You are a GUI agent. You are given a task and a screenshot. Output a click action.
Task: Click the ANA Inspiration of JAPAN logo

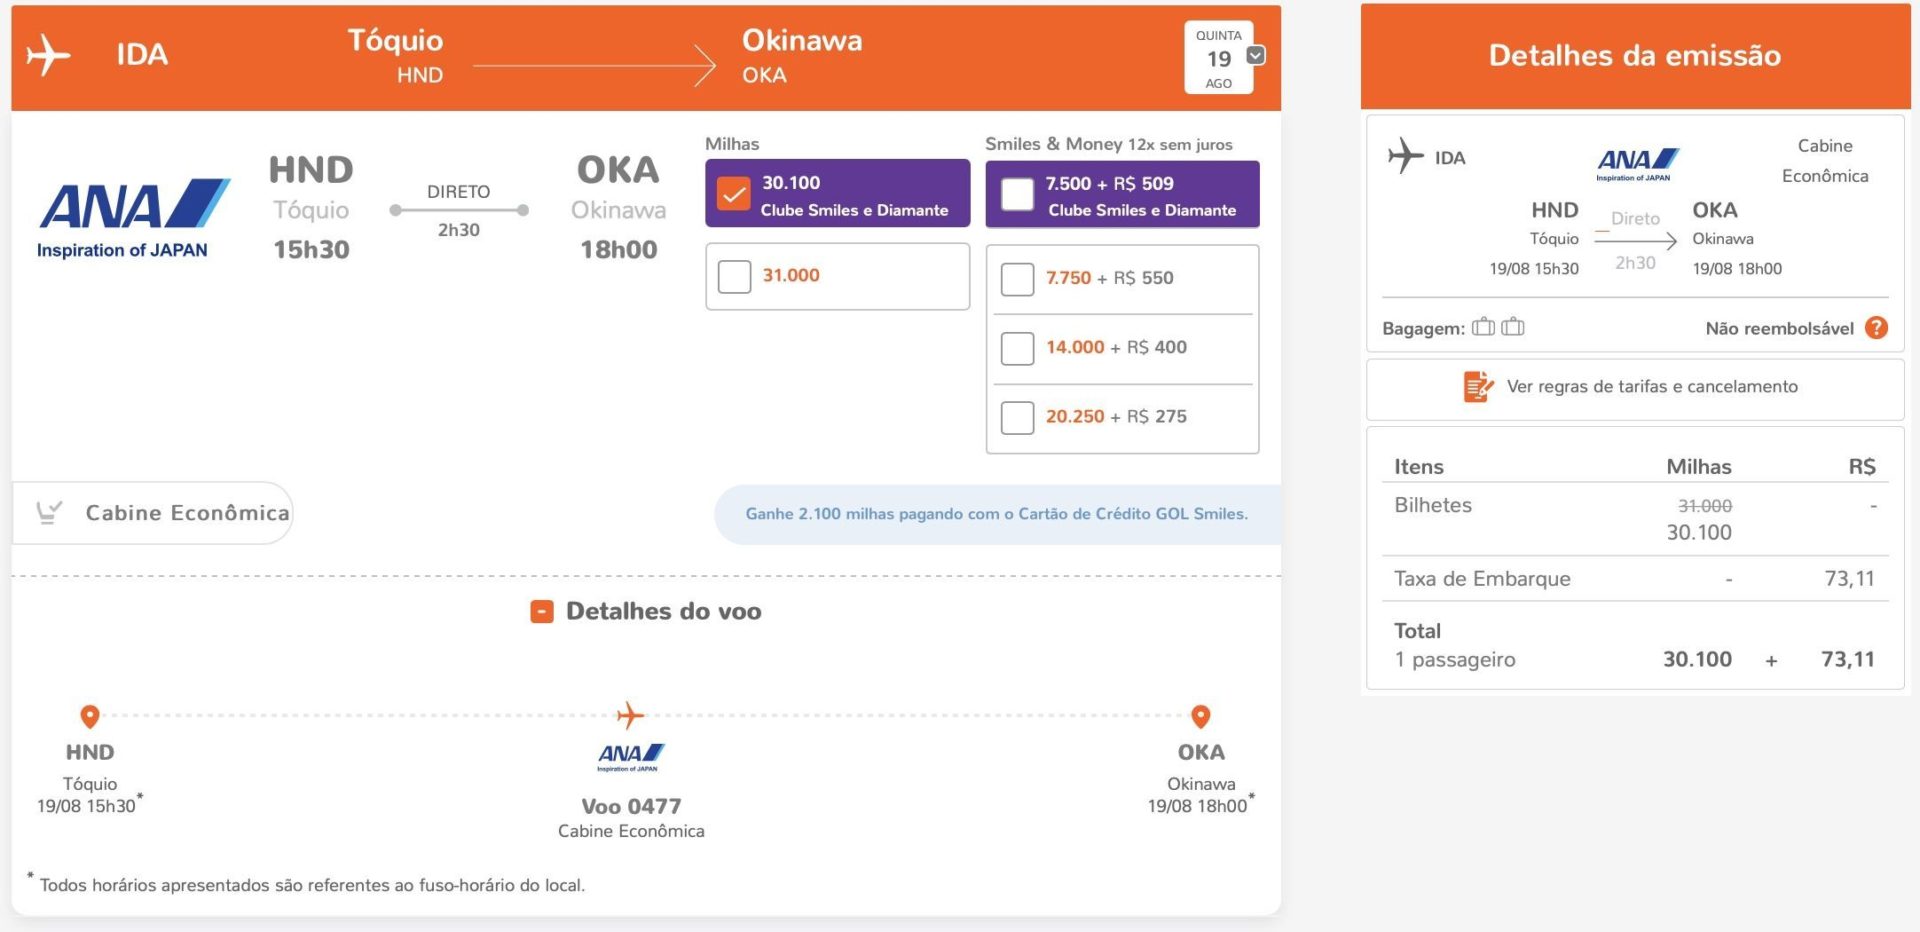coord(133,219)
